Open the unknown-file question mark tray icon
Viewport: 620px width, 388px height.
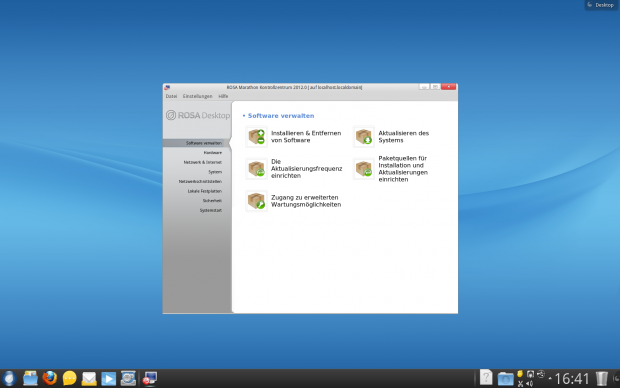coord(486,377)
